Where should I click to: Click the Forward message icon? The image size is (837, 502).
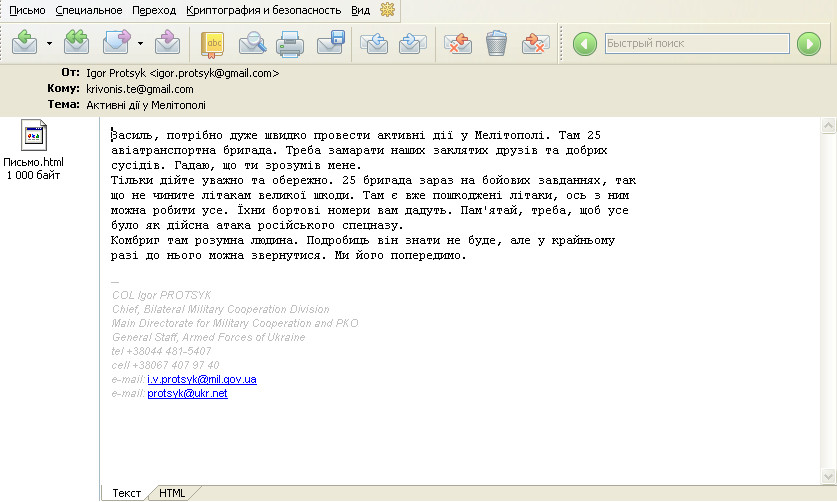[x=117, y=43]
